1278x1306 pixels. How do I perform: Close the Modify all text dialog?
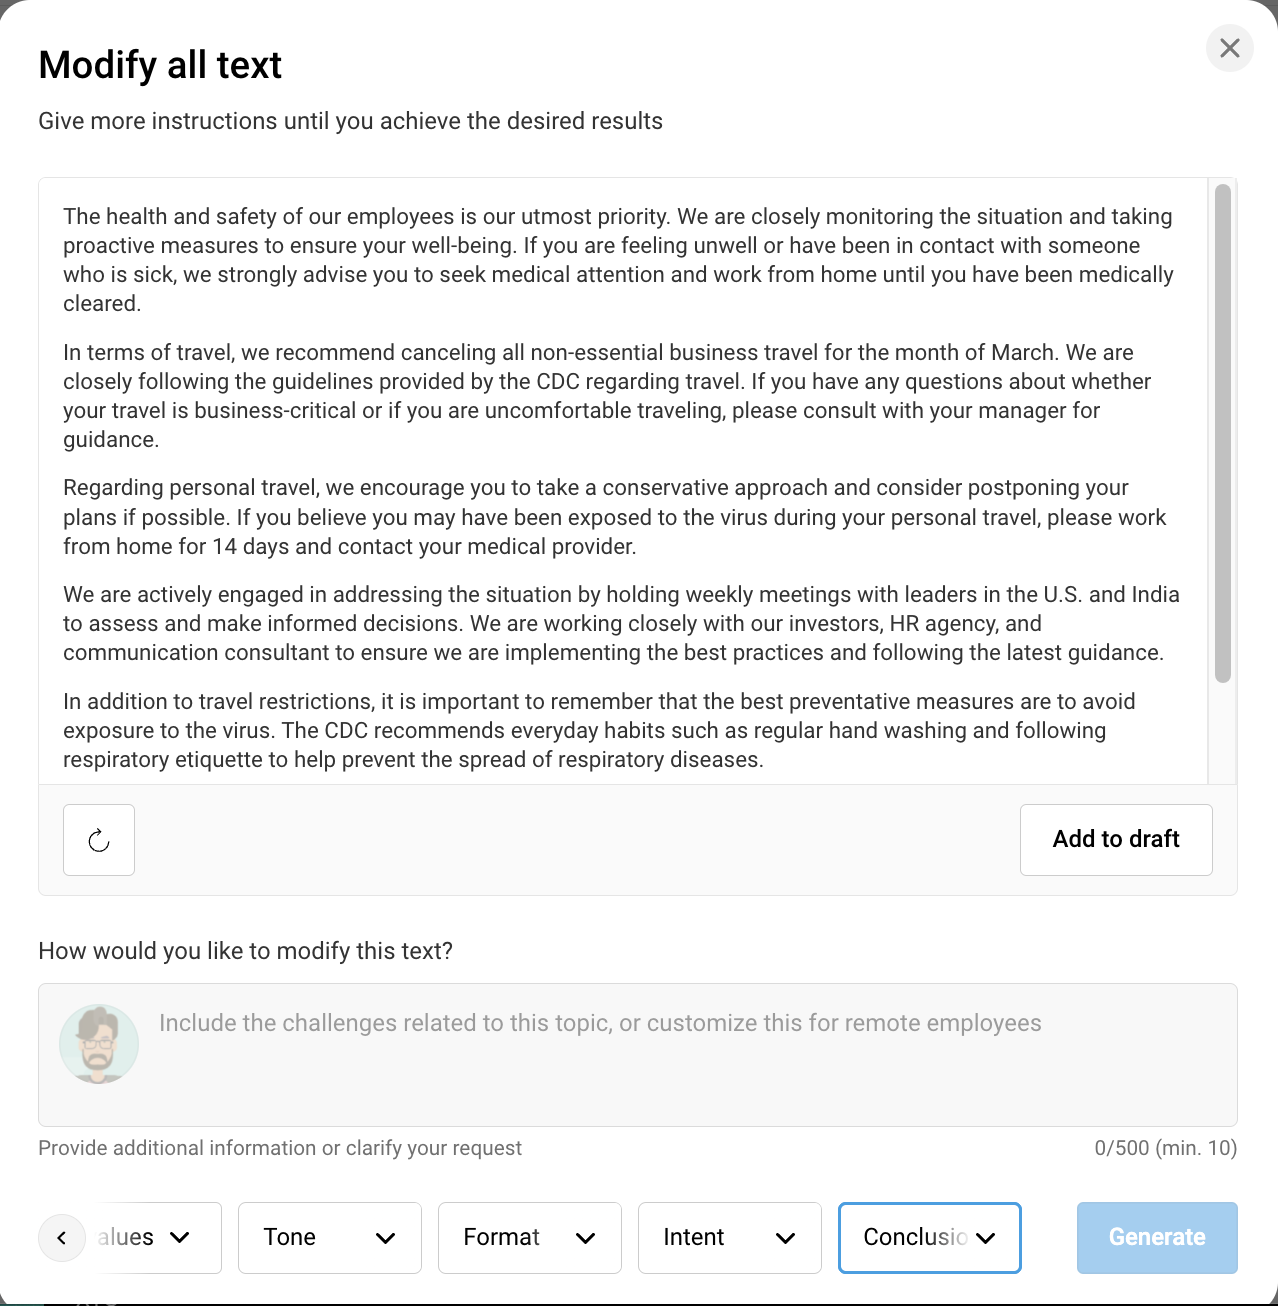[x=1229, y=48]
